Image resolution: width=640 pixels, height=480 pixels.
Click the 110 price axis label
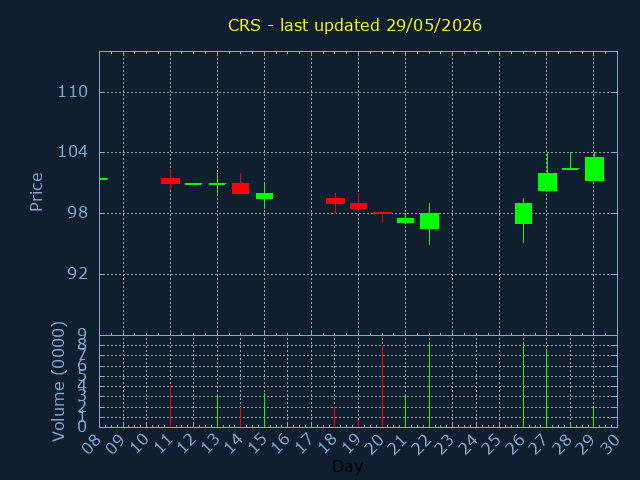(x=73, y=92)
